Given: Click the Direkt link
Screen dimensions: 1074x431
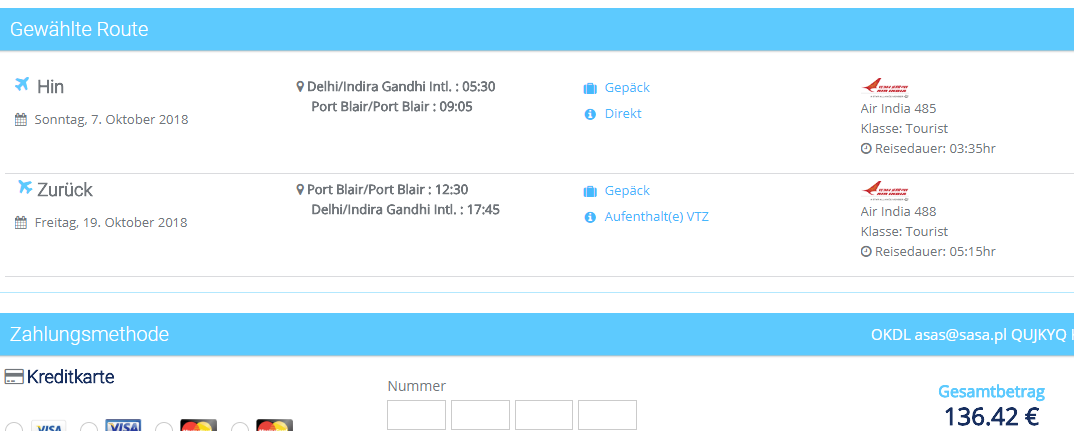Looking at the screenshot, I should tap(623, 114).
